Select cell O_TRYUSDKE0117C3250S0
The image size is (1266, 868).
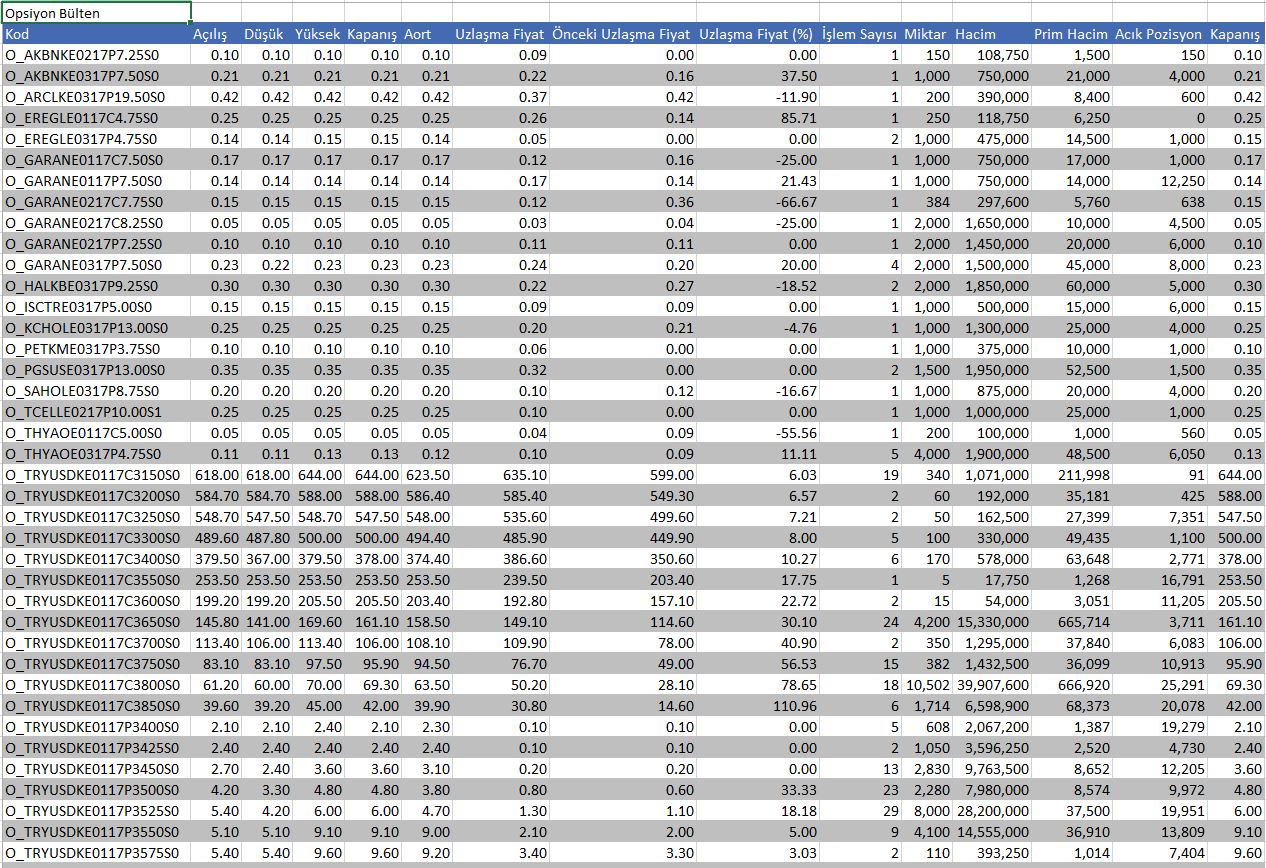click(x=96, y=517)
